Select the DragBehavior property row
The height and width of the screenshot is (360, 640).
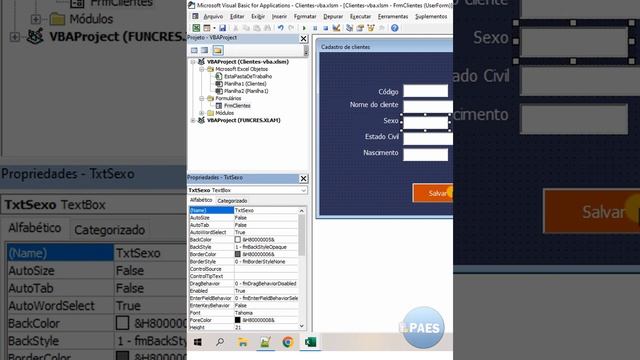[244, 284]
